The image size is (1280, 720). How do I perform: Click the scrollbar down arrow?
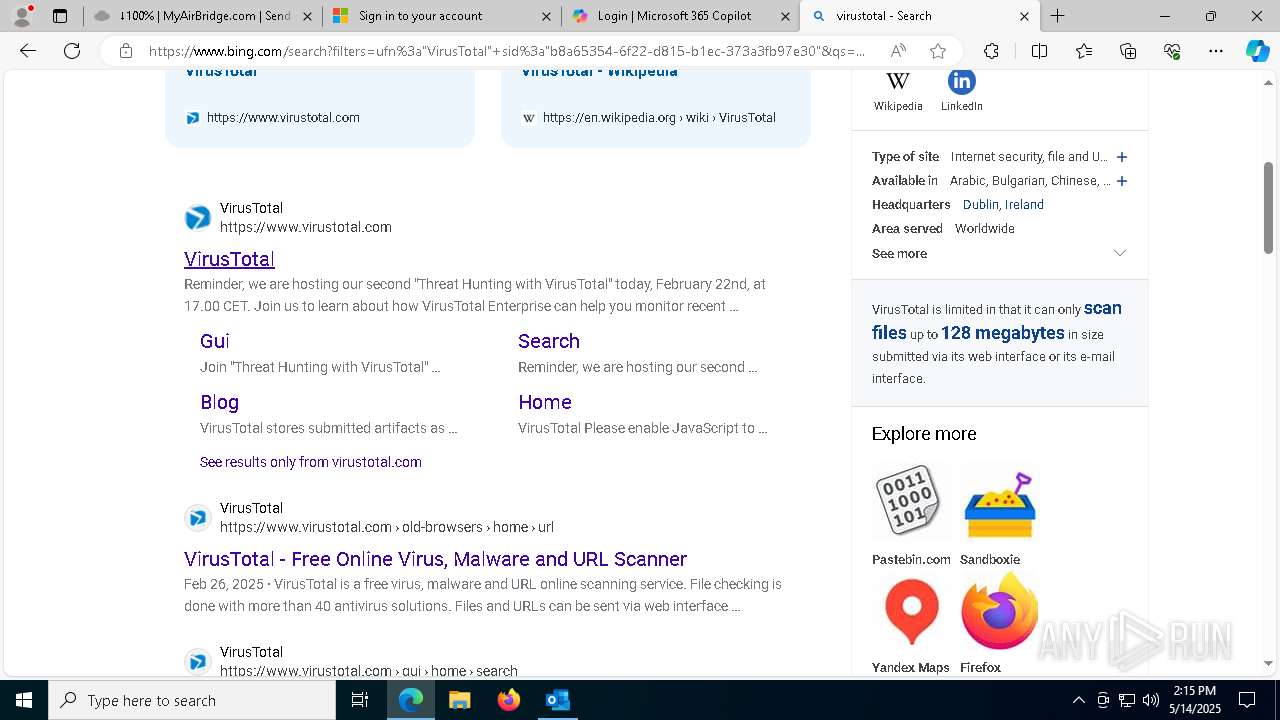[1268, 663]
